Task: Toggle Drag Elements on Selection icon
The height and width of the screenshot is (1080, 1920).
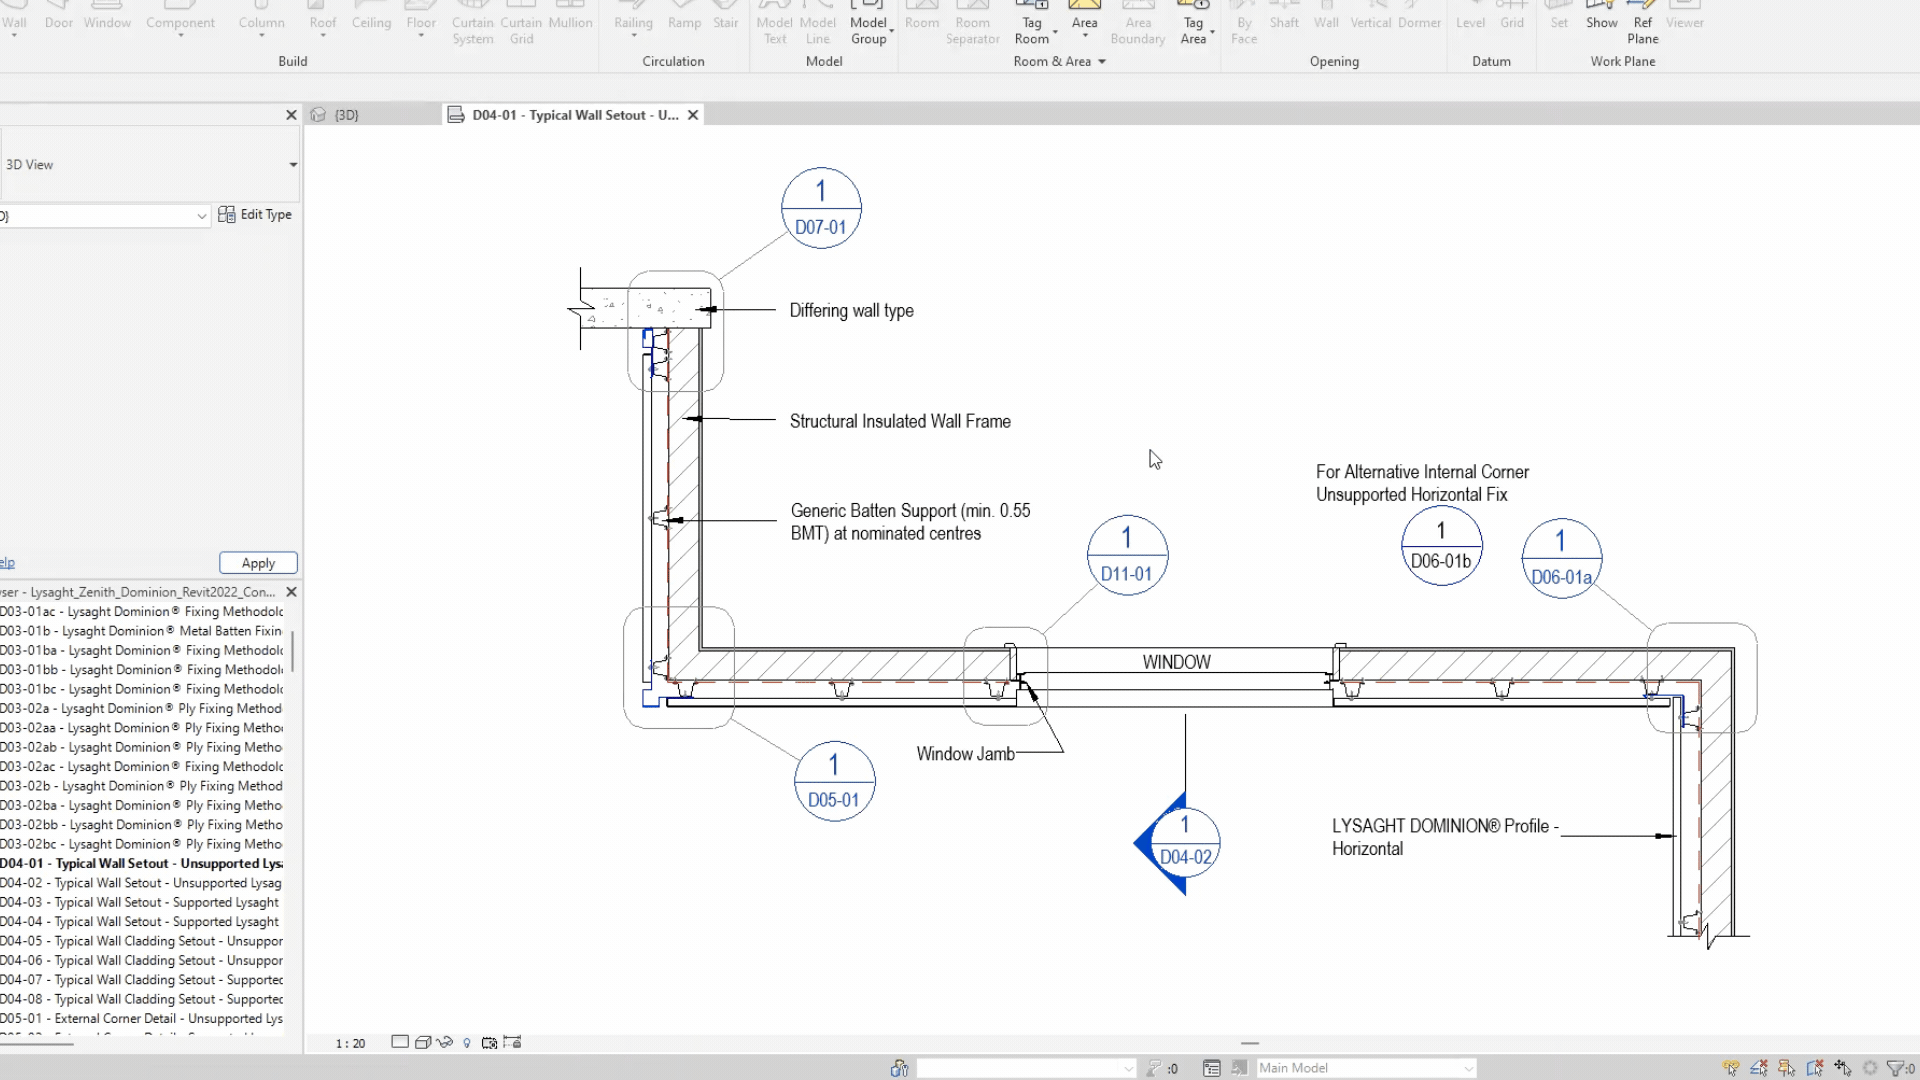Action: [x=1842, y=1068]
